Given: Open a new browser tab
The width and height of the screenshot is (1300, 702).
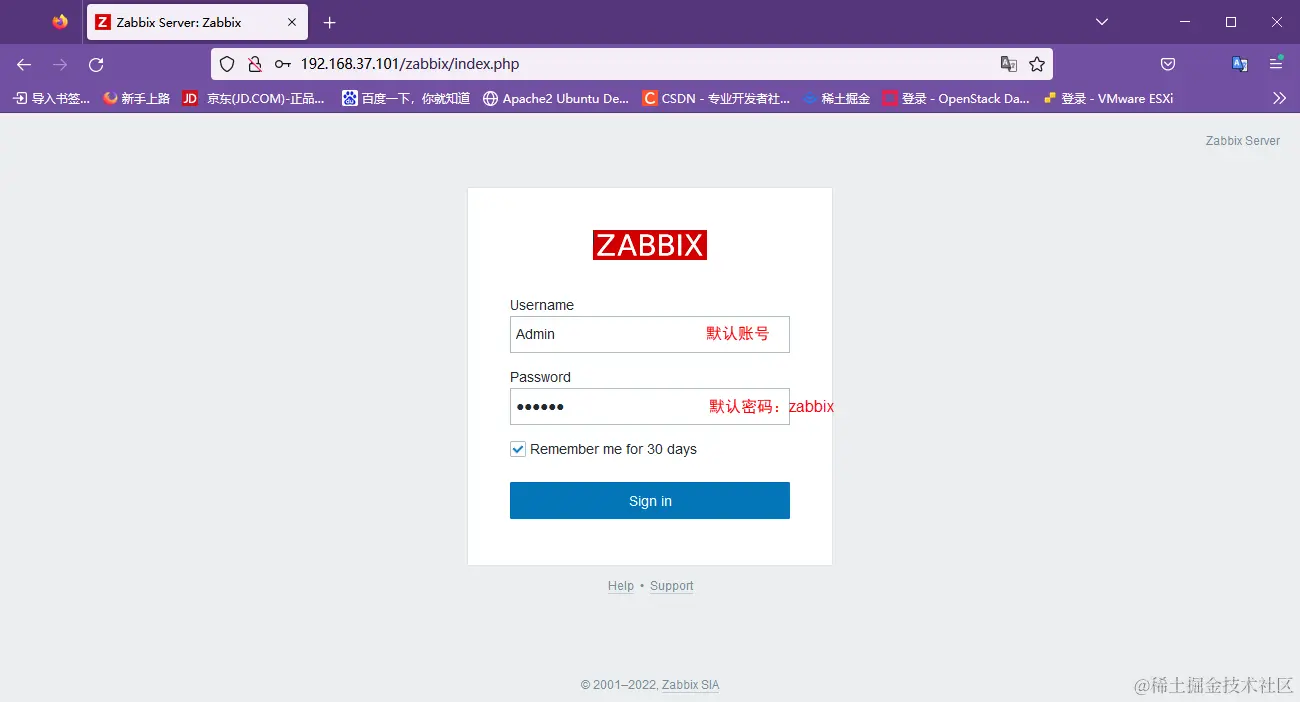Looking at the screenshot, I should coord(329,22).
